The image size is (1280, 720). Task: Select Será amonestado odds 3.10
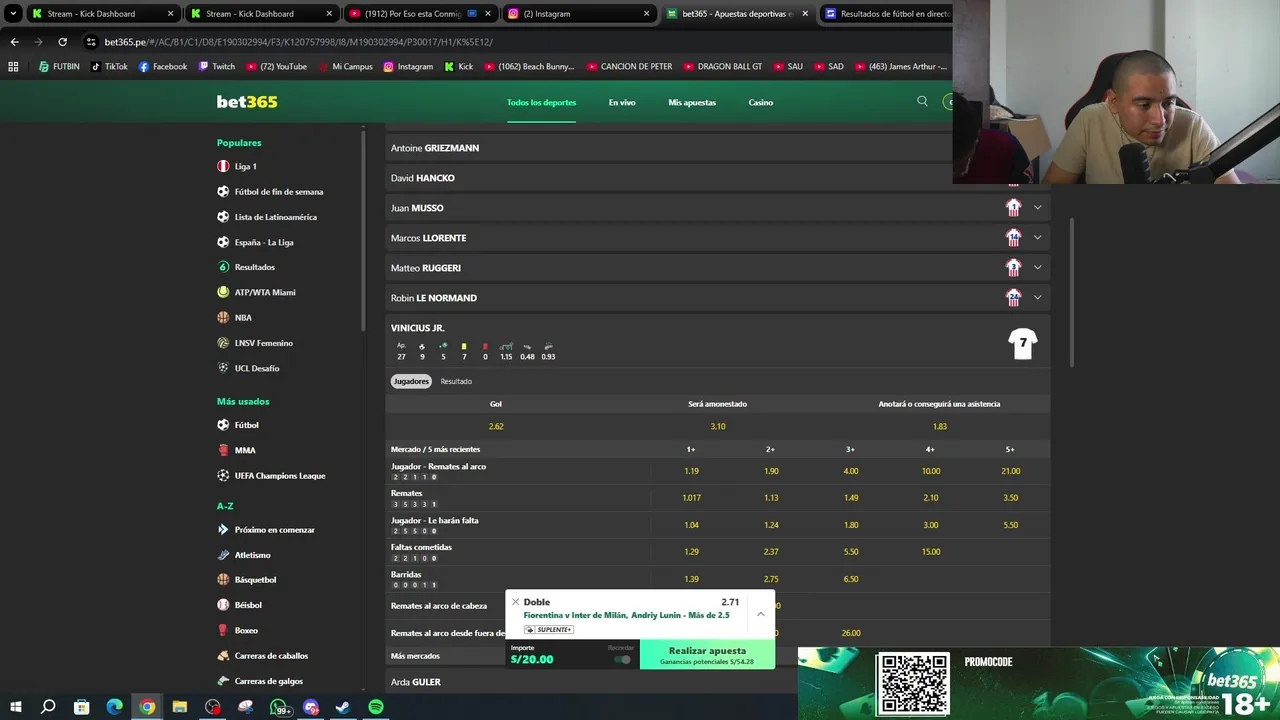pos(718,426)
